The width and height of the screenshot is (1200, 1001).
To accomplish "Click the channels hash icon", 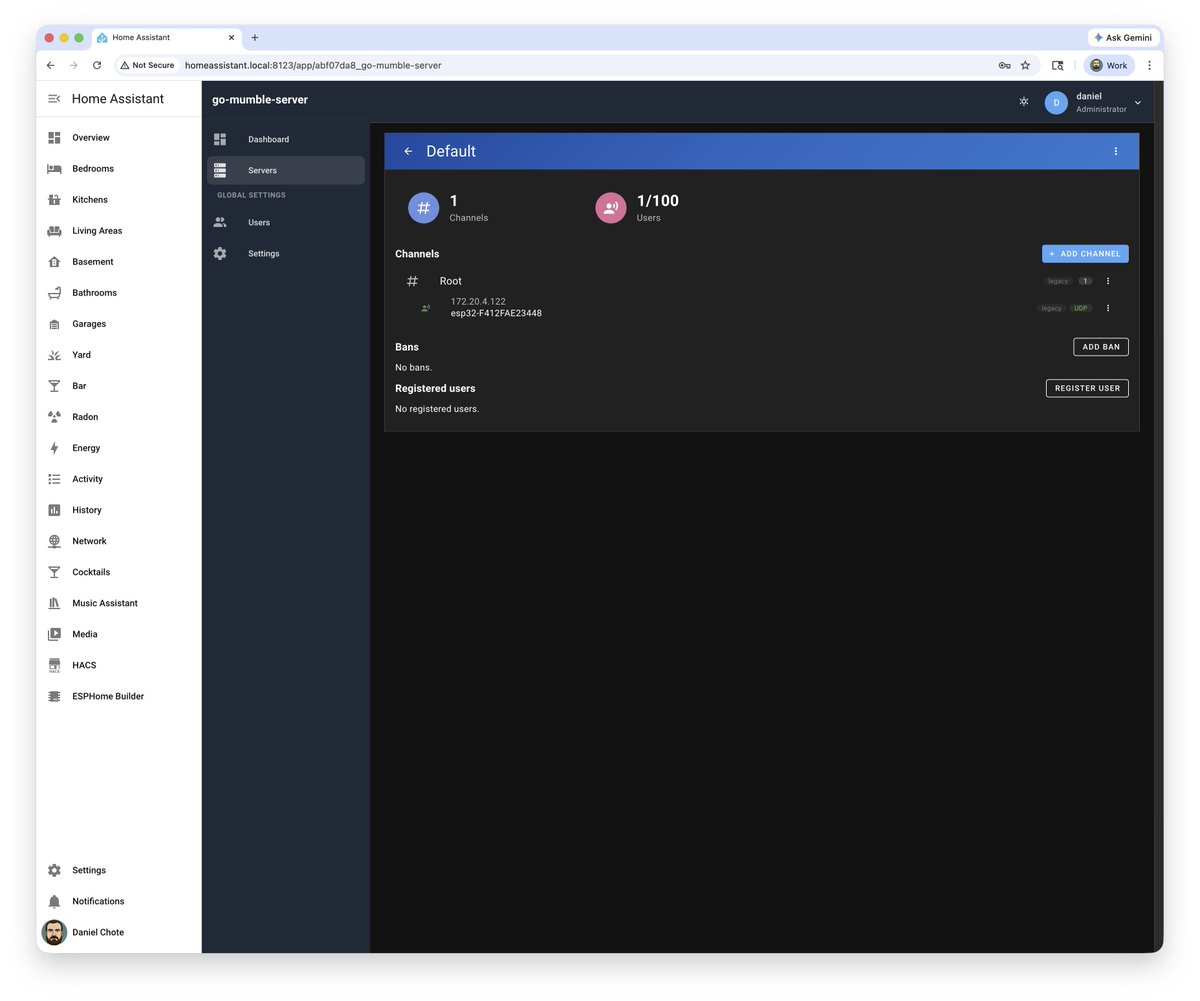I will coord(424,208).
